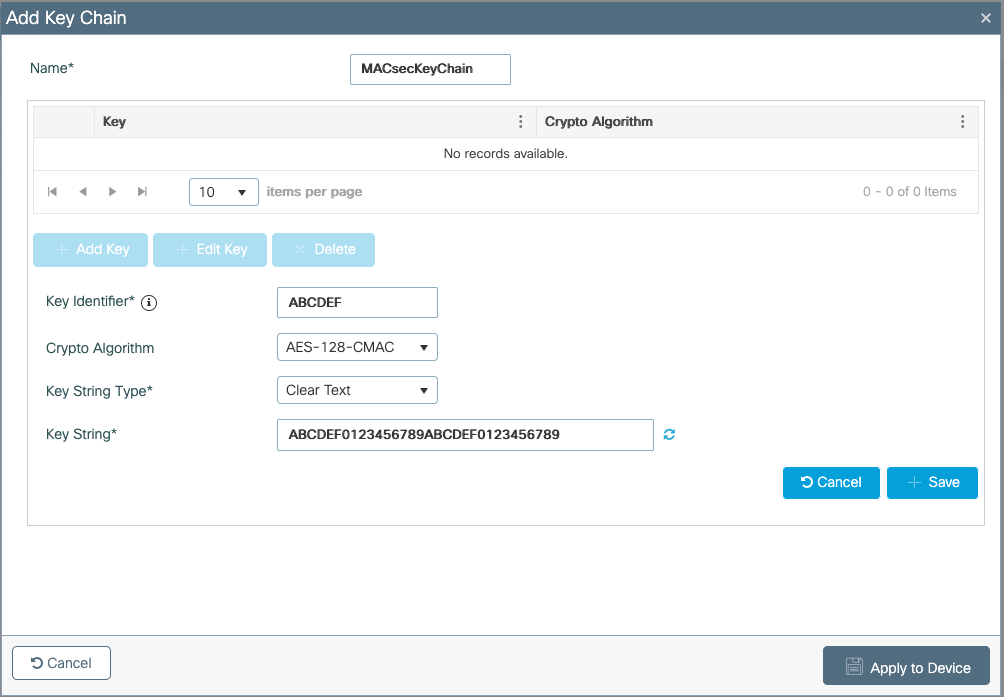Go to next page of records
The height and width of the screenshot is (697, 1004).
click(113, 191)
